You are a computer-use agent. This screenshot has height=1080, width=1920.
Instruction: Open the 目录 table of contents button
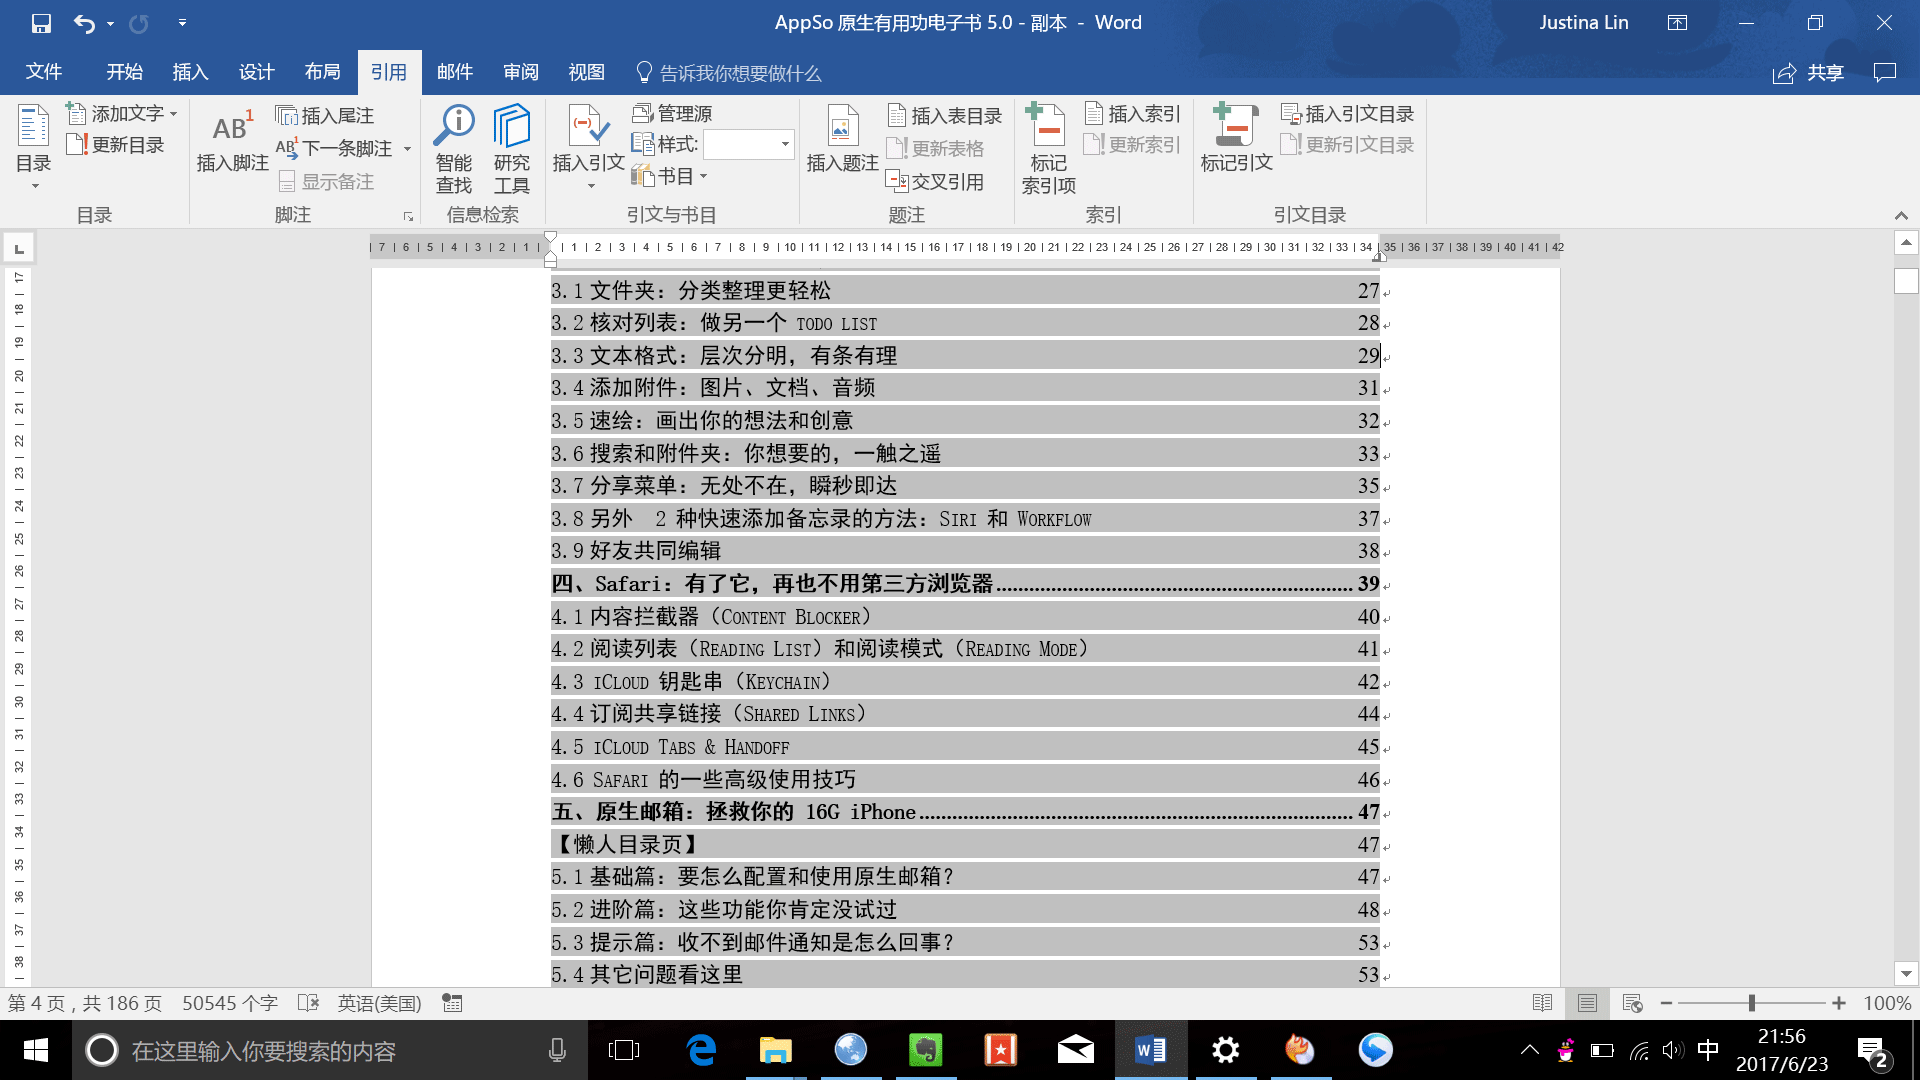pyautogui.click(x=33, y=148)
